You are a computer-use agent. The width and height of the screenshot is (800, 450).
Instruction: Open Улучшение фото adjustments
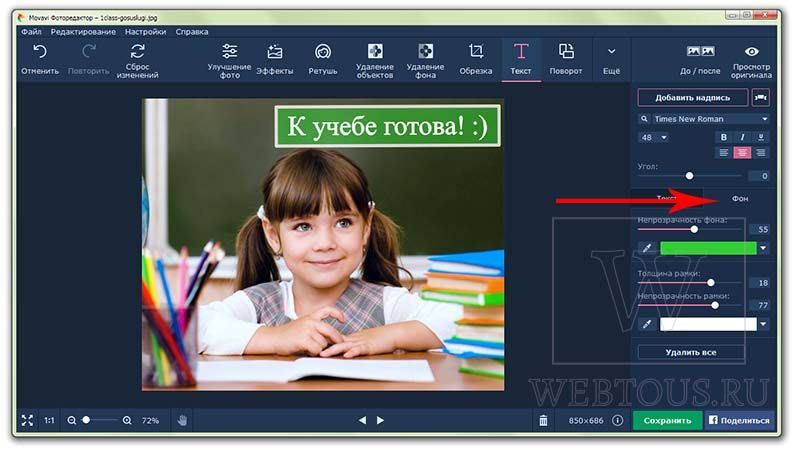229,60
